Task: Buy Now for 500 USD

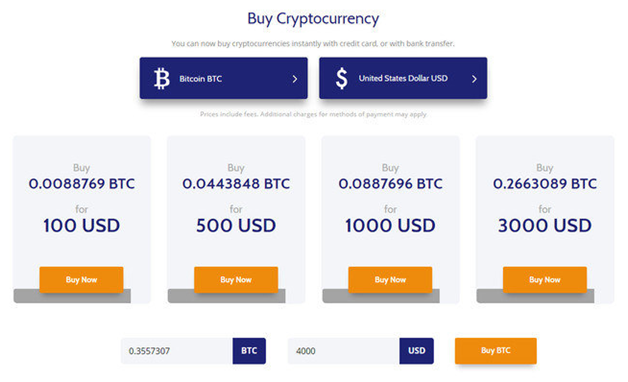Action: pos(236,279)
